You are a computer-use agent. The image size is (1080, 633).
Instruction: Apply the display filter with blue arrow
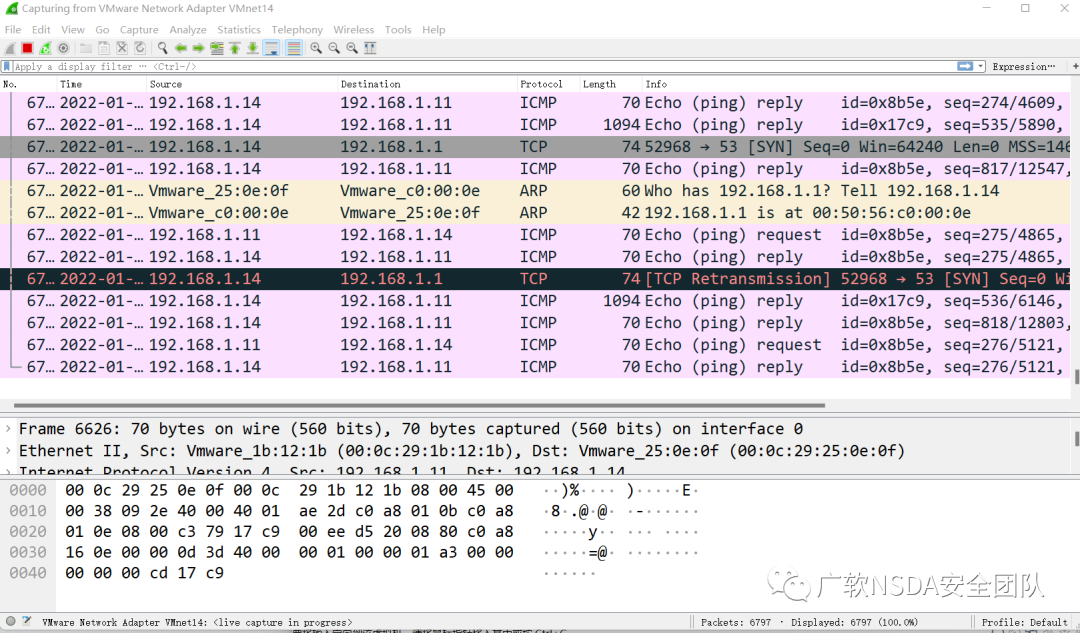(x=965, y=66)
